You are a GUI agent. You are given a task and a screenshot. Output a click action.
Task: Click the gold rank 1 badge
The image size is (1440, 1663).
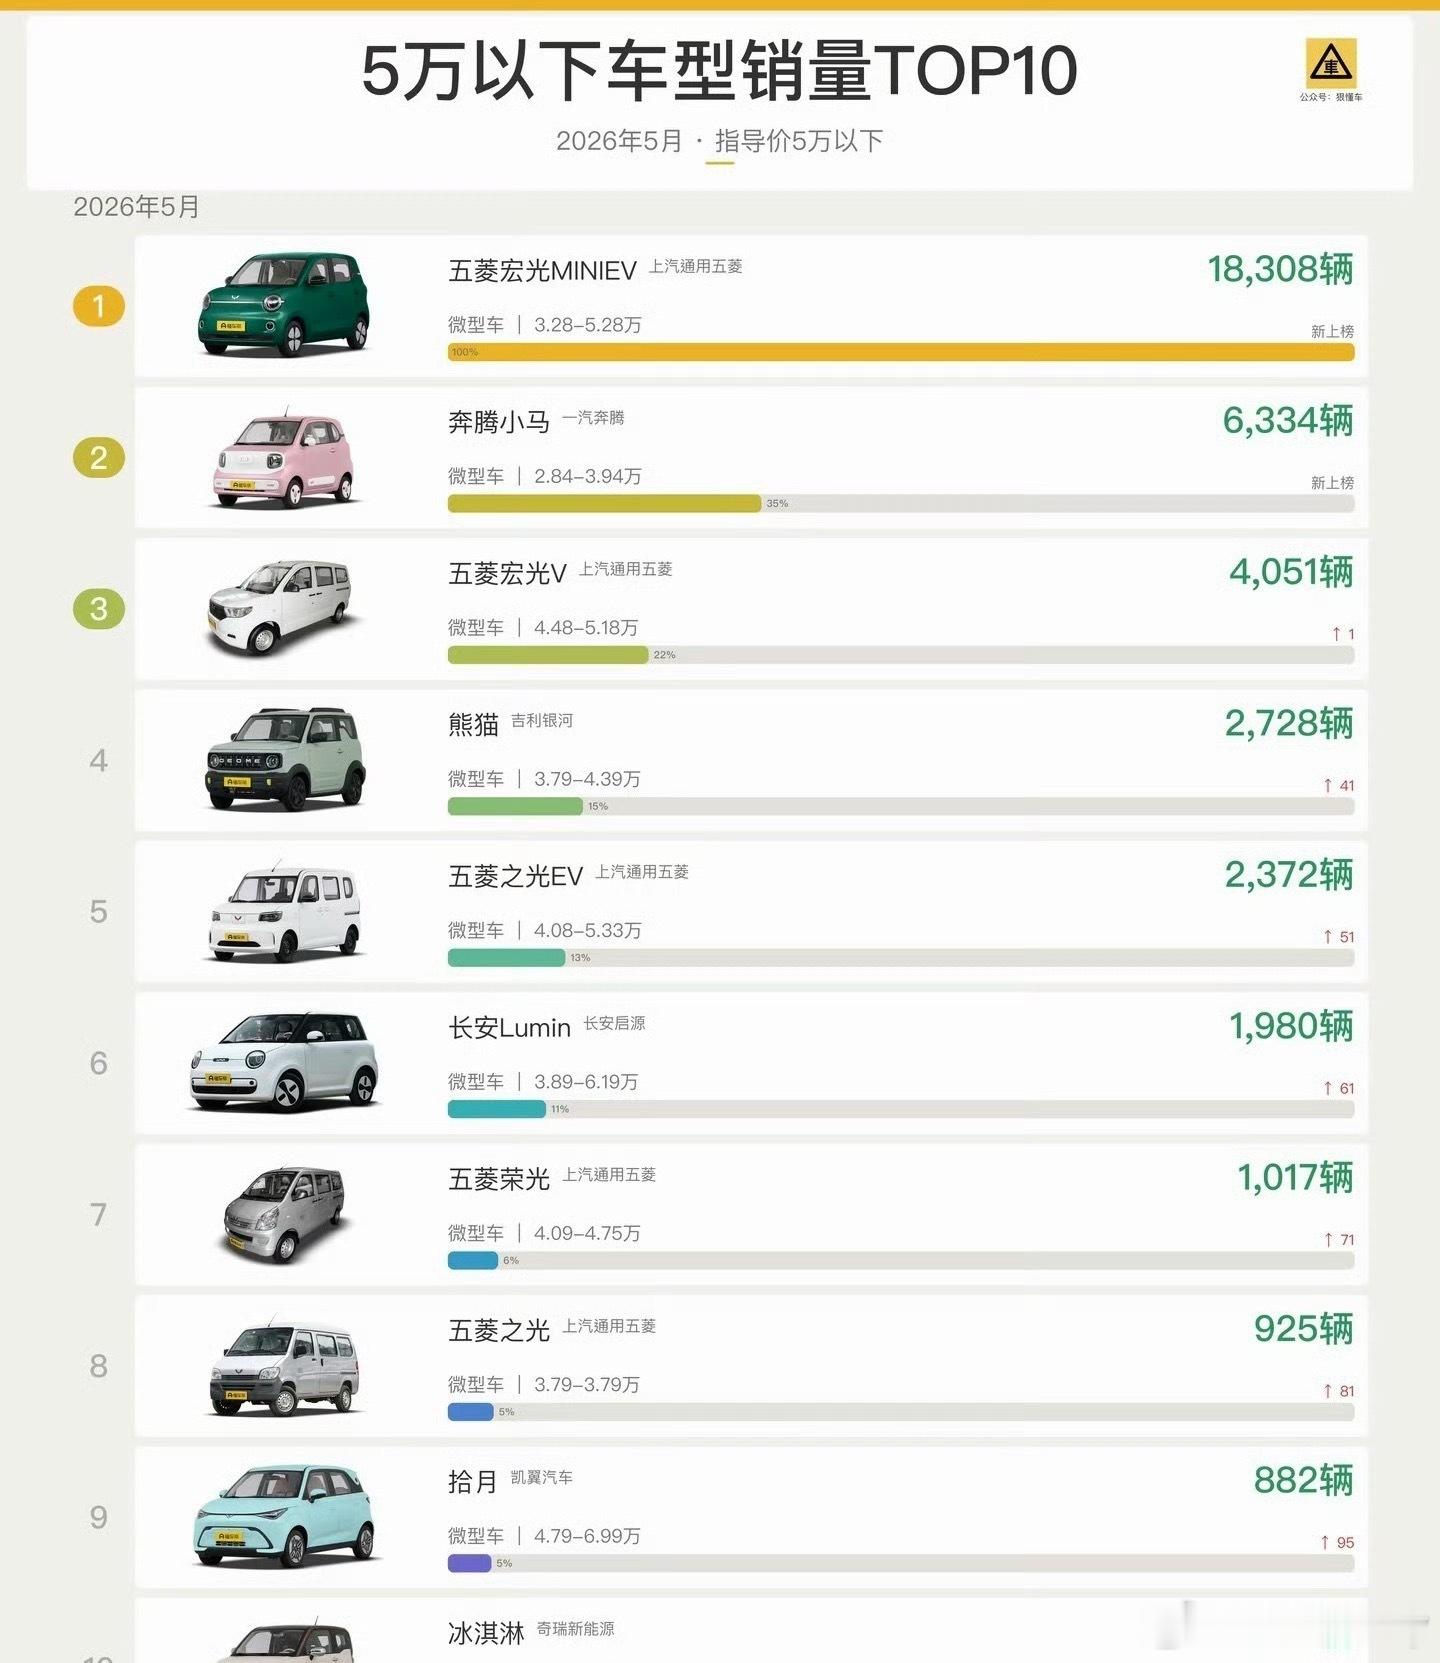99,306
